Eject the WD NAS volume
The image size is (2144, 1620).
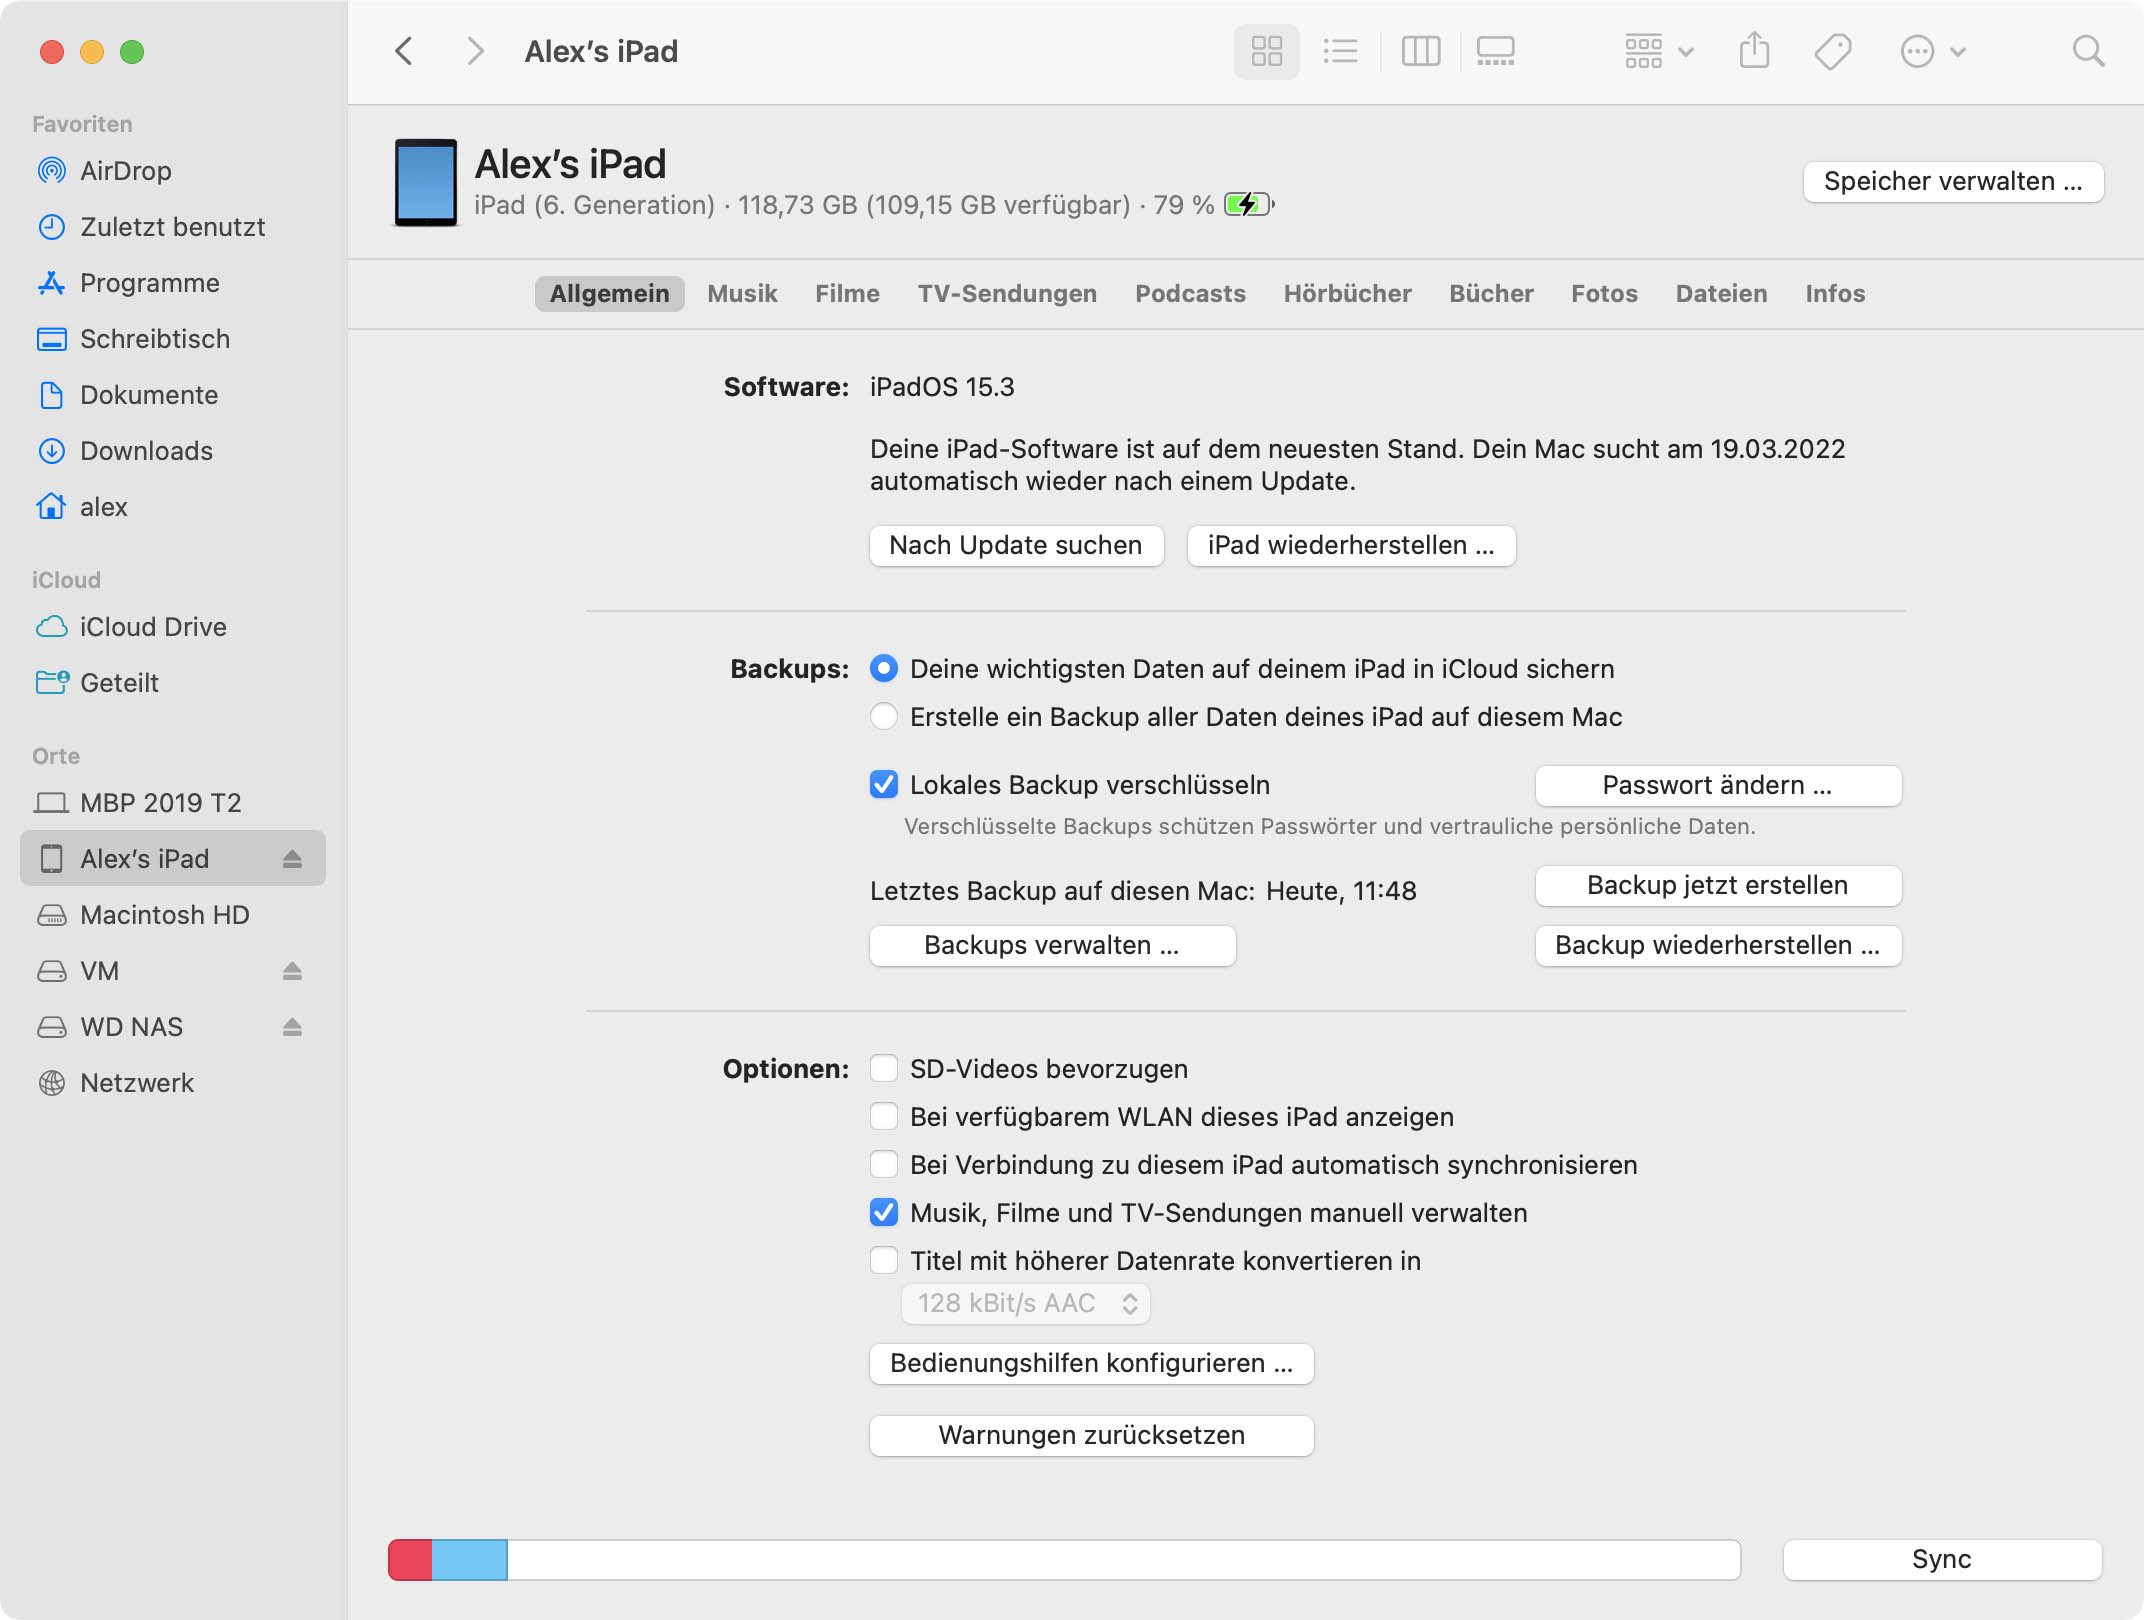coord(292,1027)
